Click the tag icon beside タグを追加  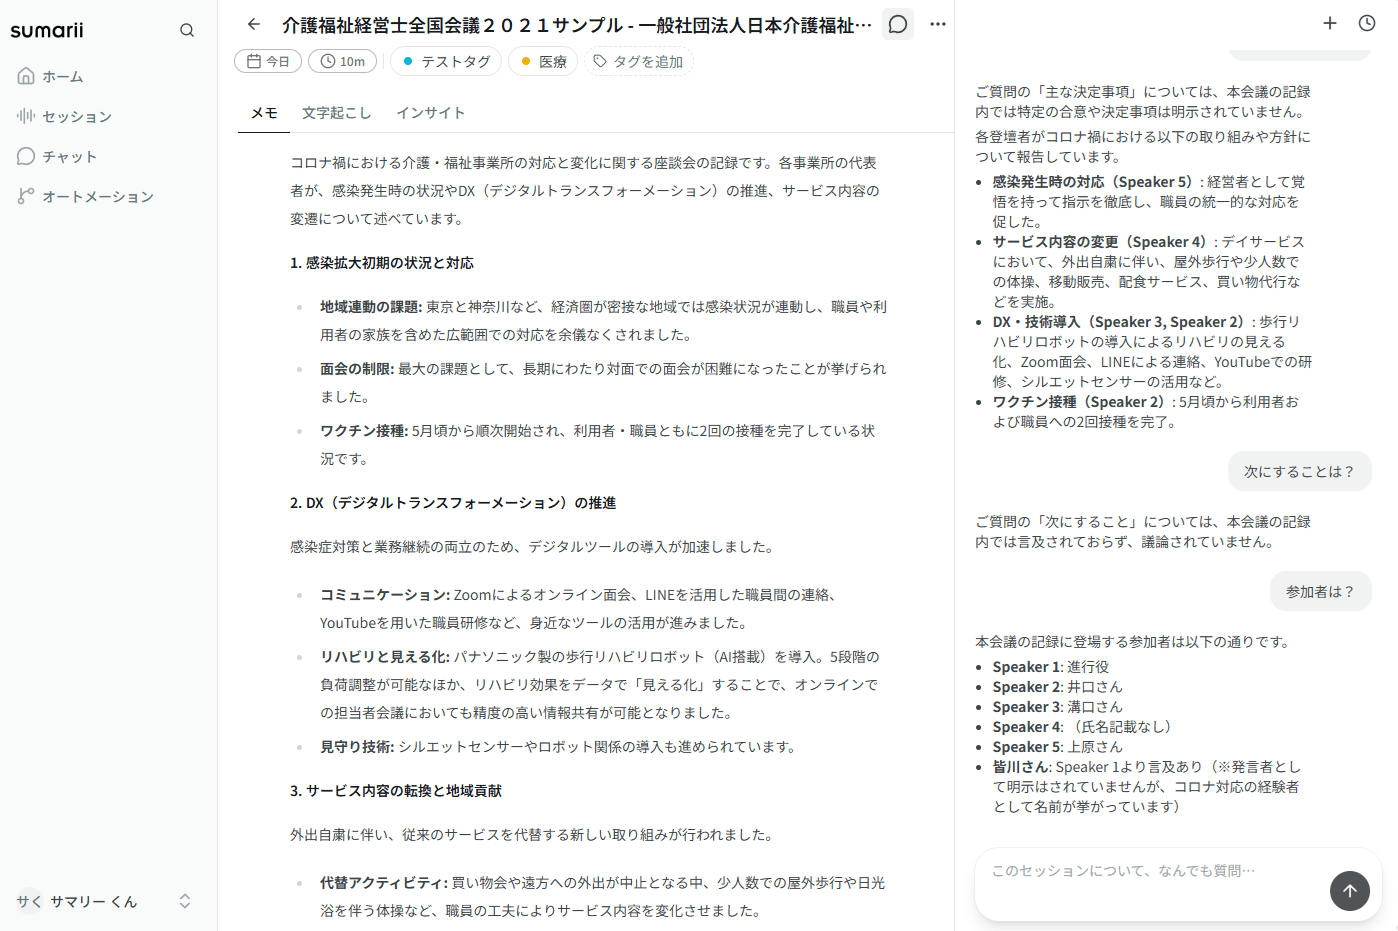(x=600, y=61)
